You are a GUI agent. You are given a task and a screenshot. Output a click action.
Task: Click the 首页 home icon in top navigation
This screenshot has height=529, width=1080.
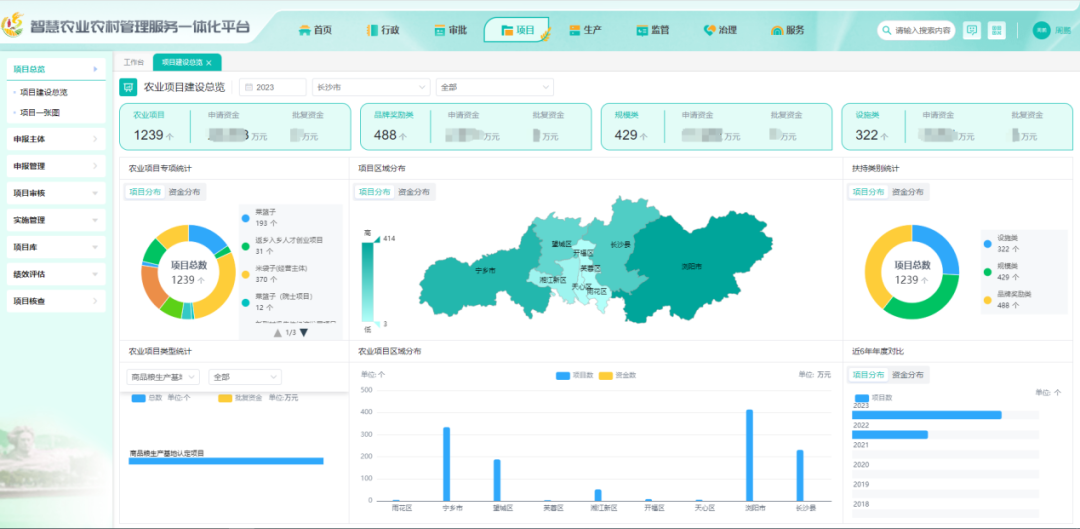tap(304, 30)
